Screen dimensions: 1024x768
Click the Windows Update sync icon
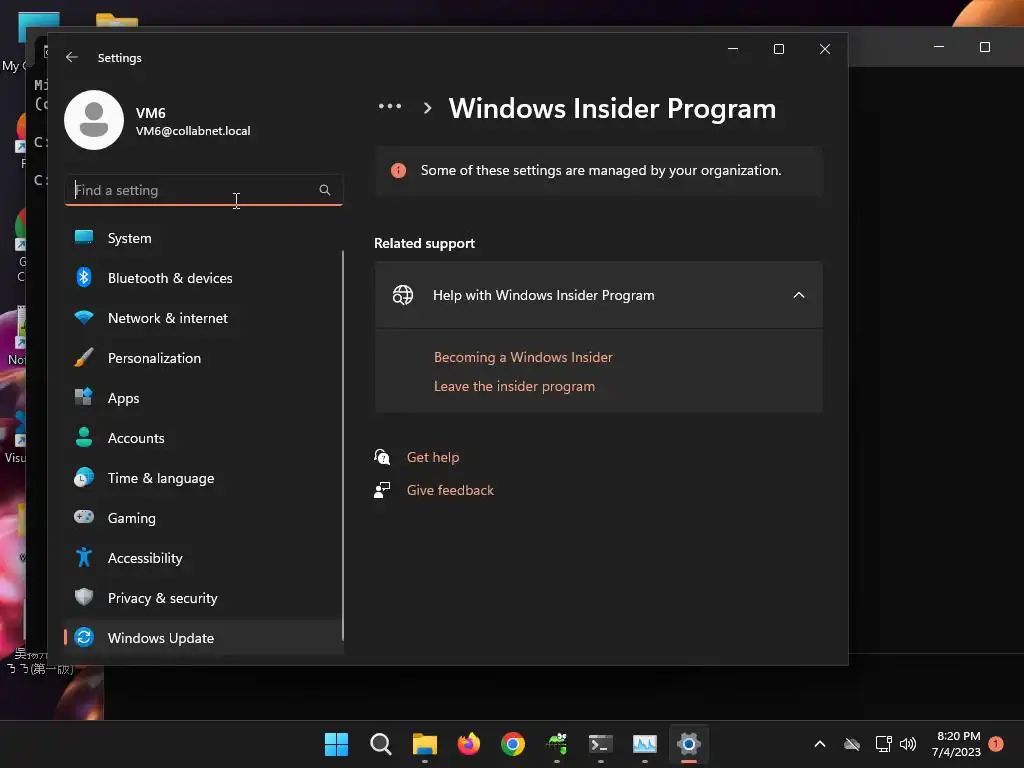coord(84,637)
